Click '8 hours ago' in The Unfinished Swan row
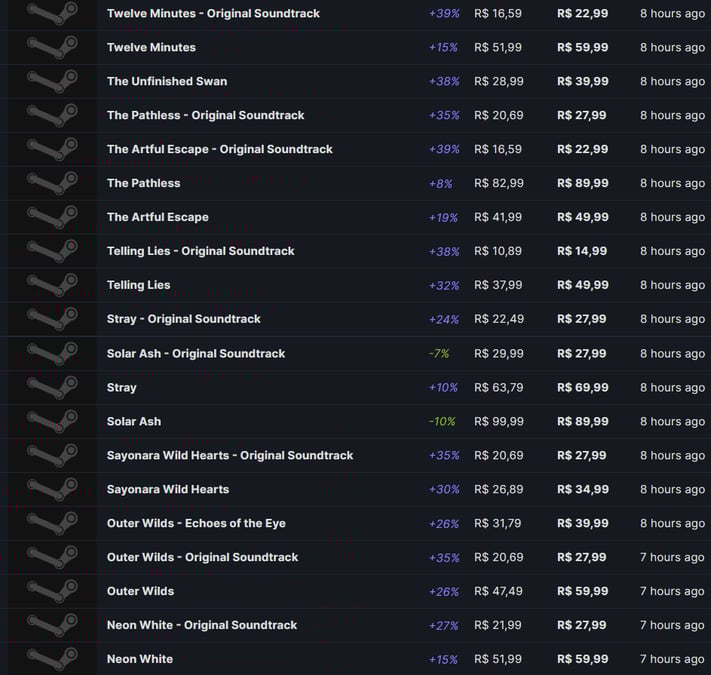The image size is (711, 675). click(x=672, y=82)
